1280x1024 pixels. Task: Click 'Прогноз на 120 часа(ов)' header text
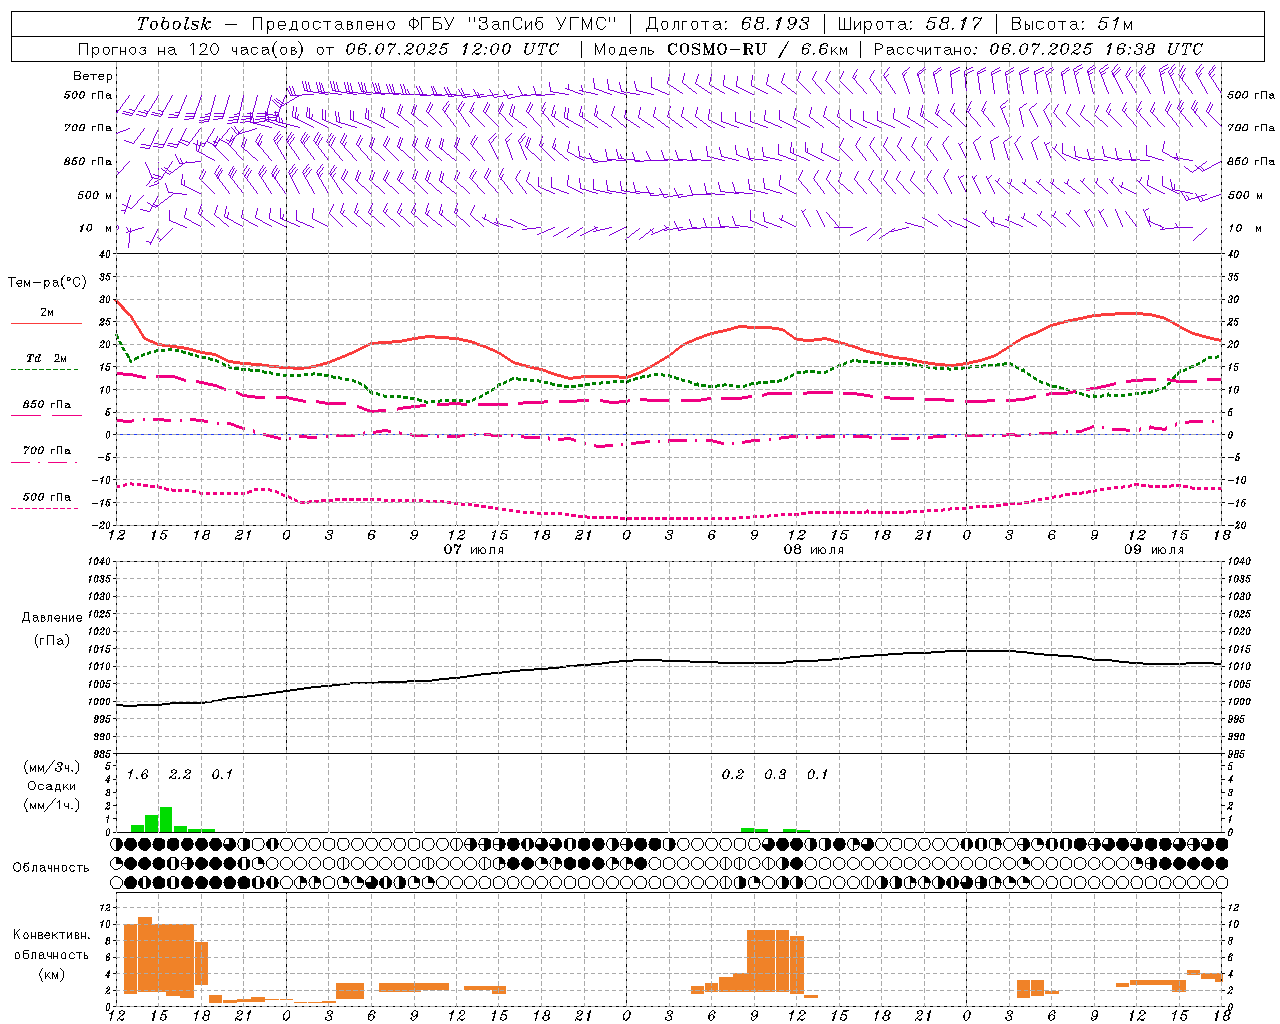coord(191,49)
